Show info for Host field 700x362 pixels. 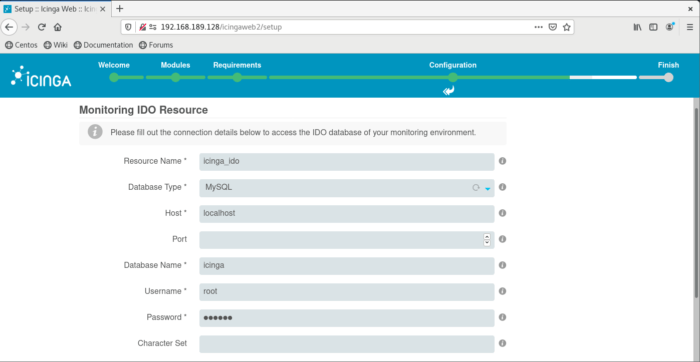point(502,213)
